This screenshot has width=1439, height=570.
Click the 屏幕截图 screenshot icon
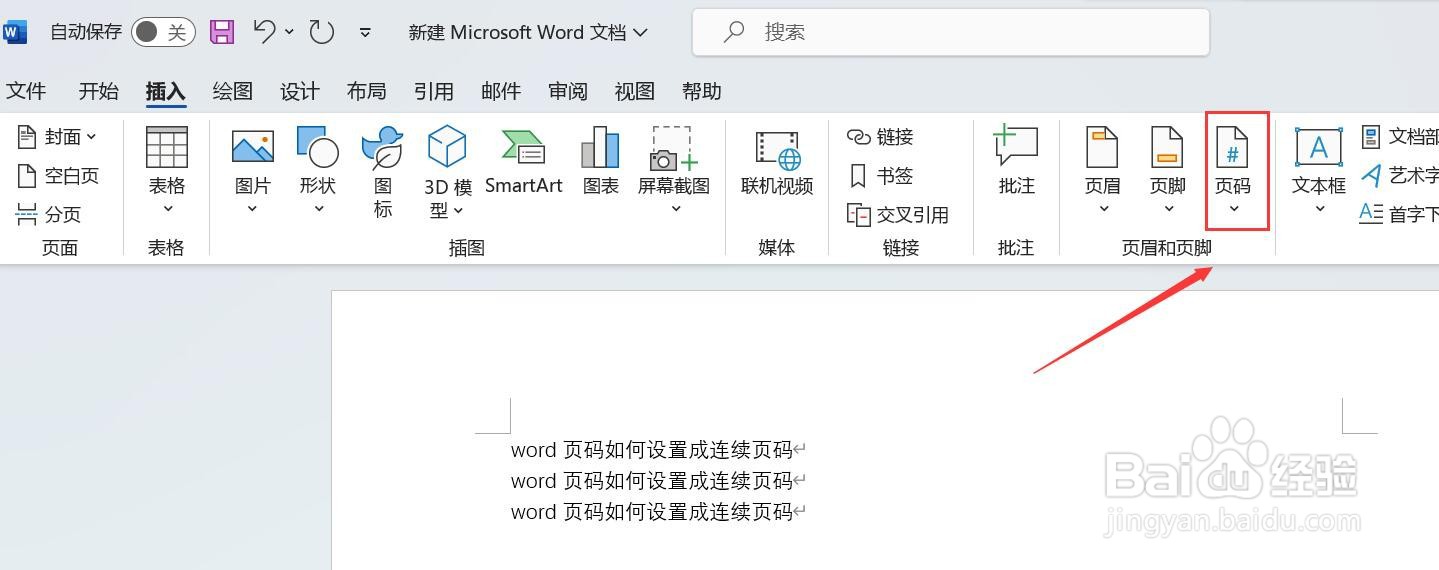click(x=674, y=148)
